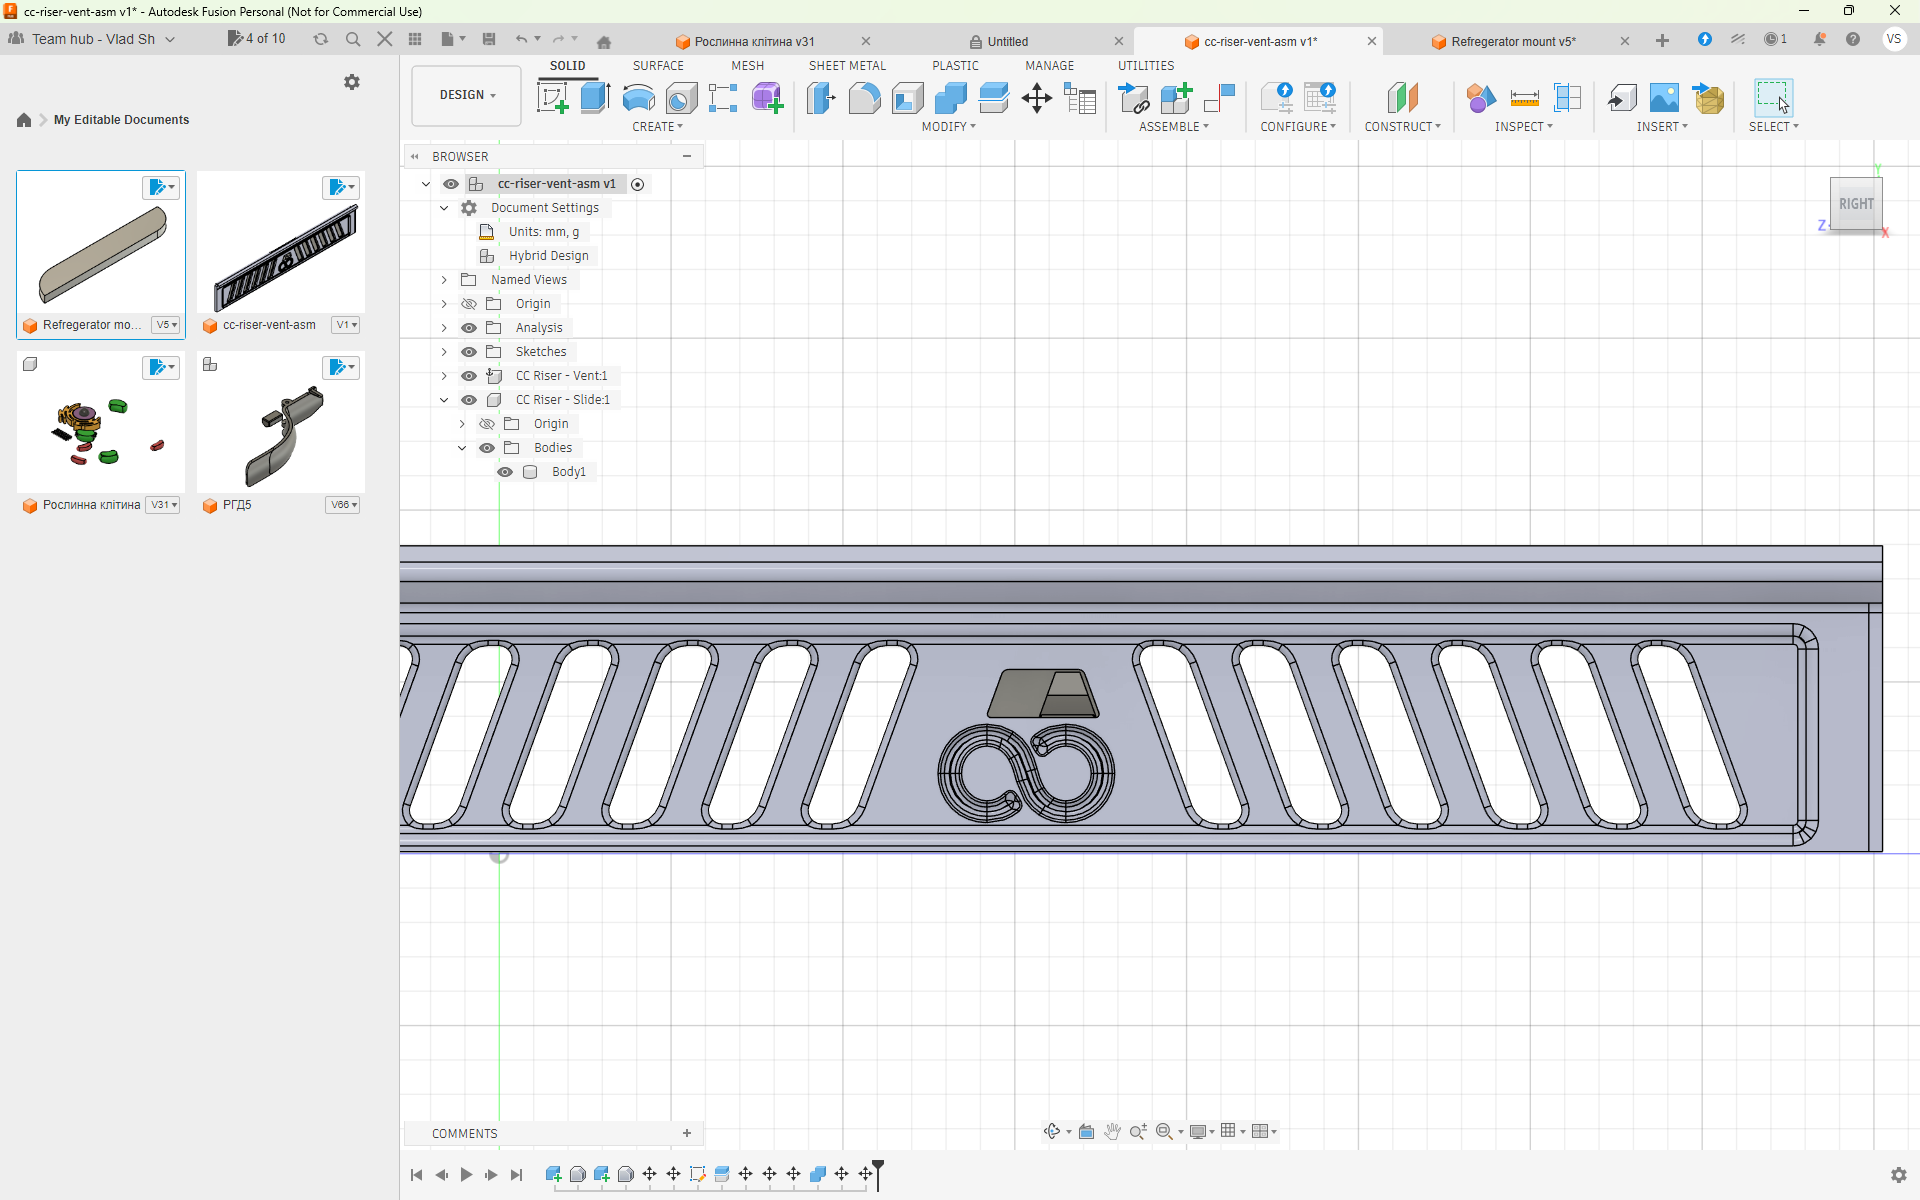Open the Refregerator mount v5 document tab
Screen dimensions: 1920x1200
pos(1513,41)
